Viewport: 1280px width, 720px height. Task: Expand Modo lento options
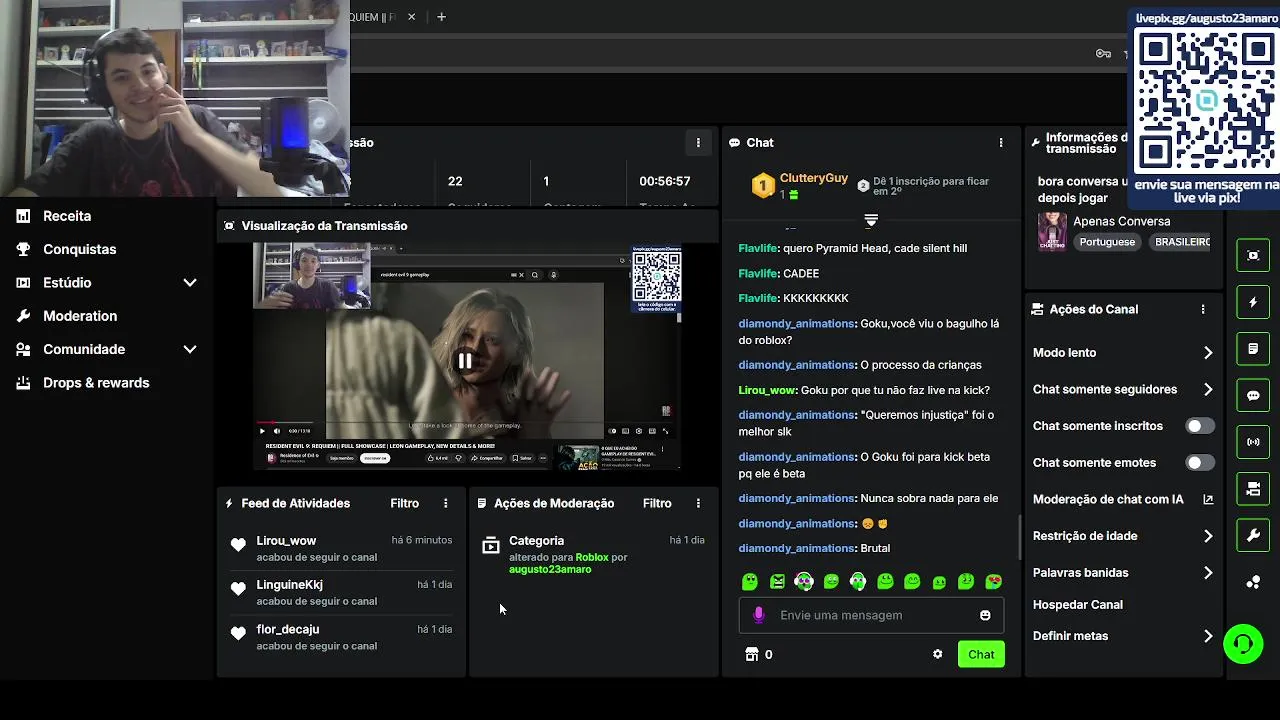click(1208, 353)
